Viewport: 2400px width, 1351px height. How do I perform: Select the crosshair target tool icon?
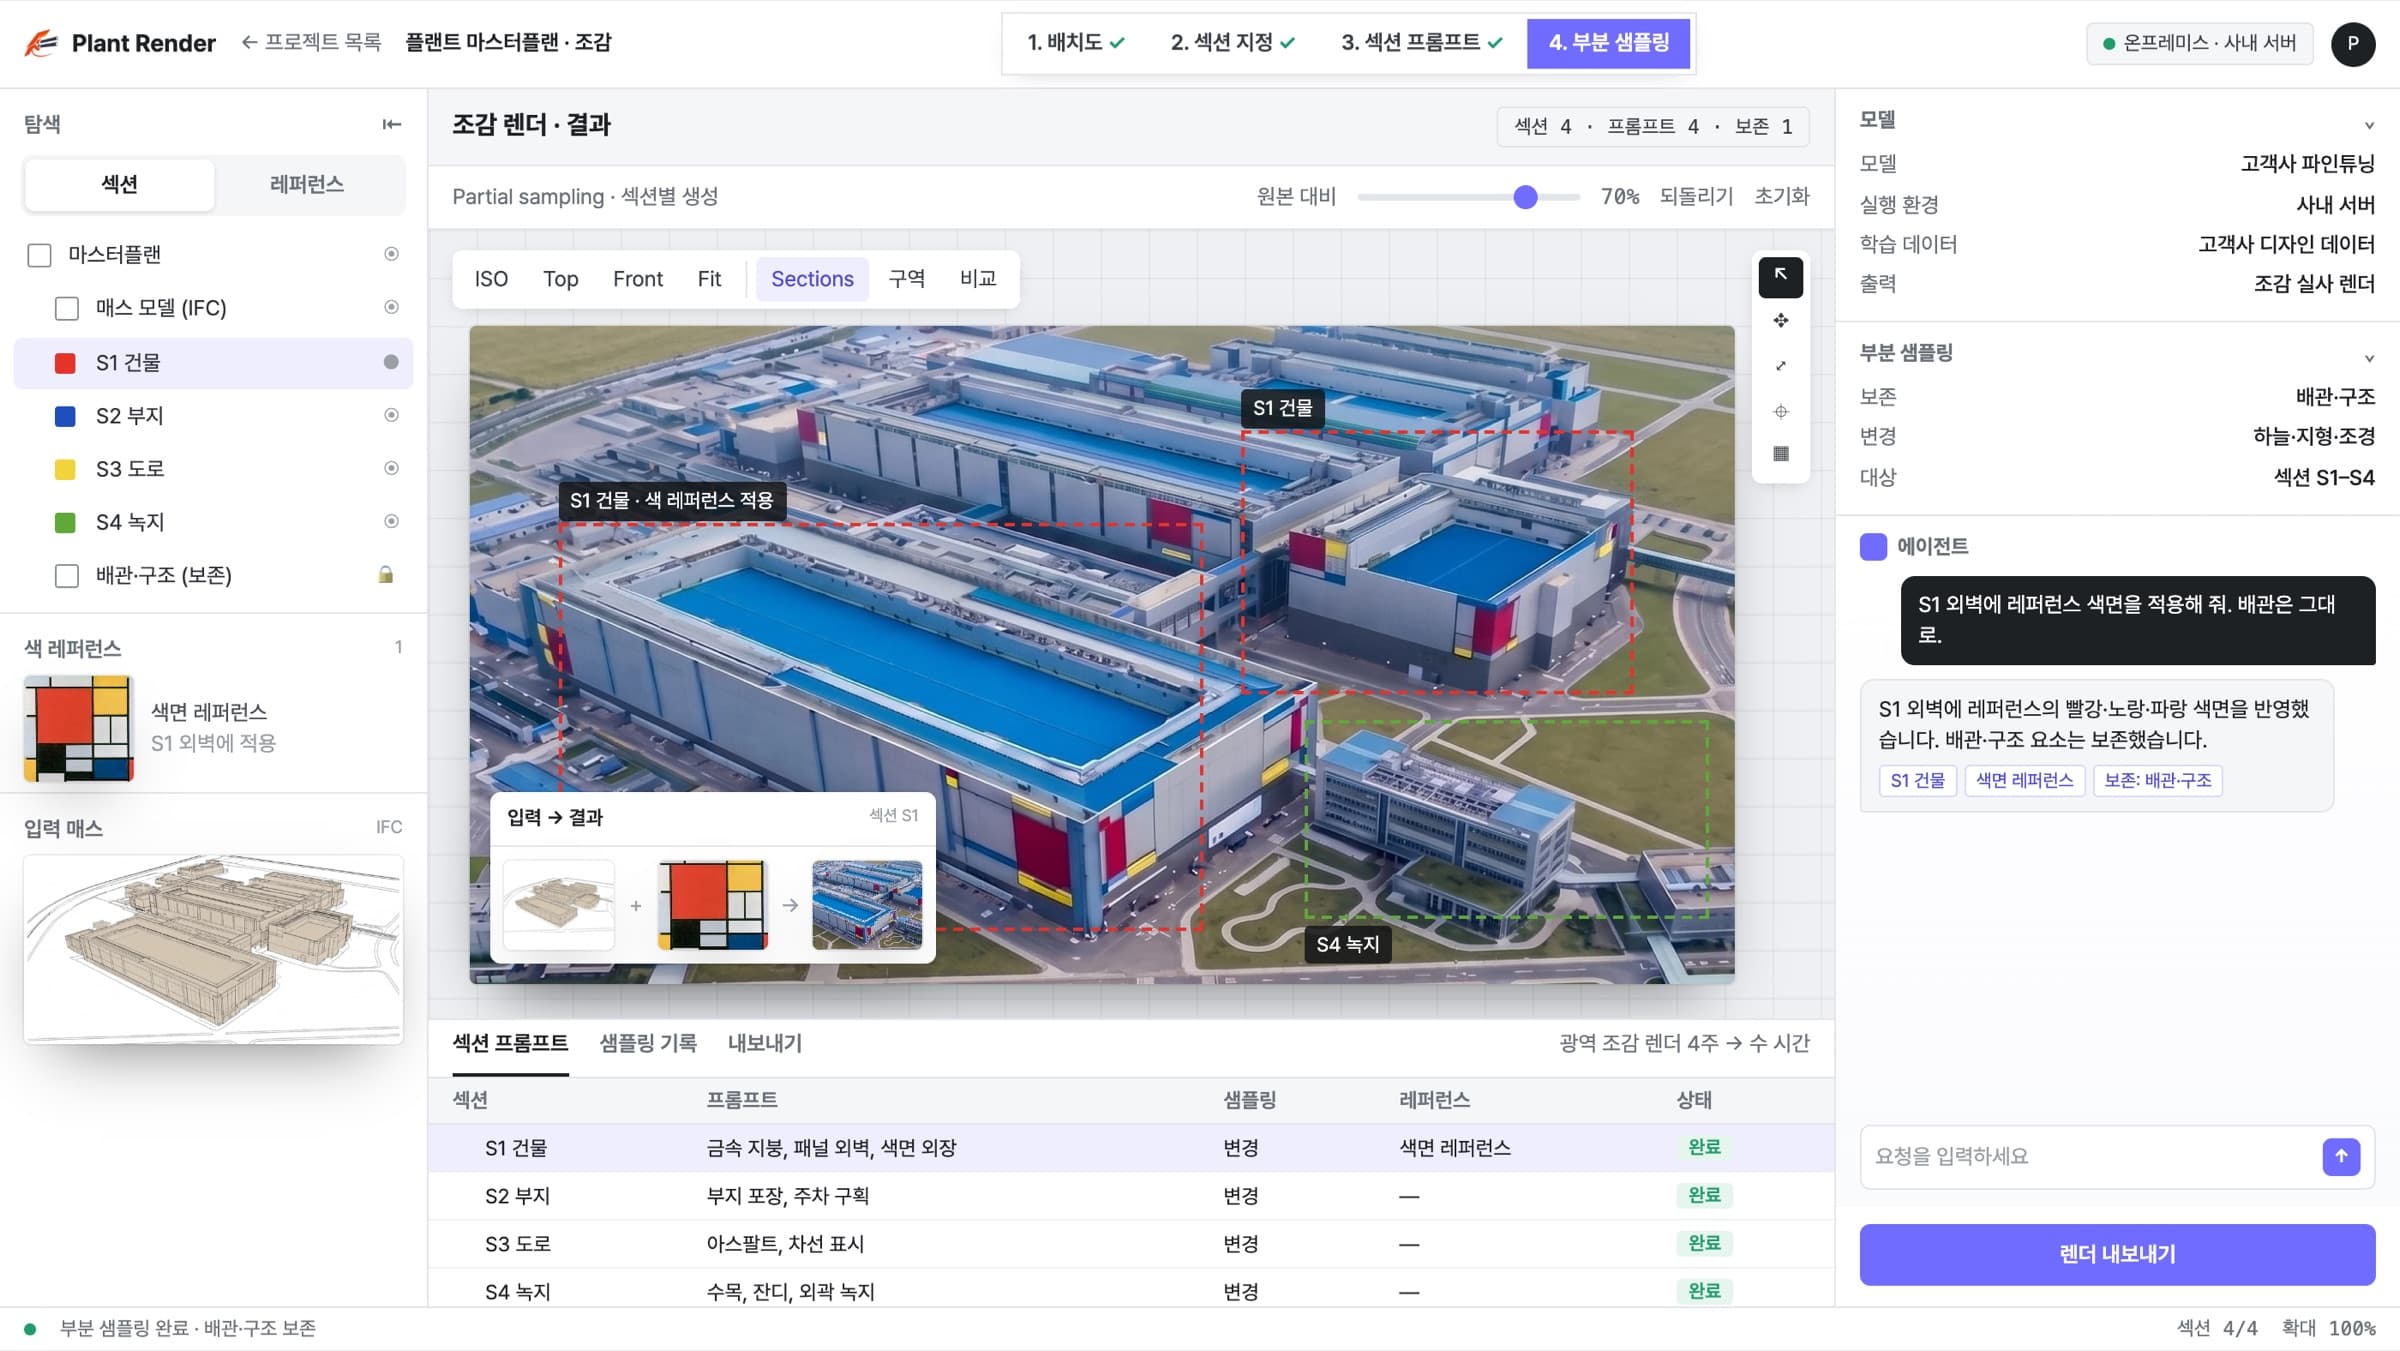(x=1781, y=411)
